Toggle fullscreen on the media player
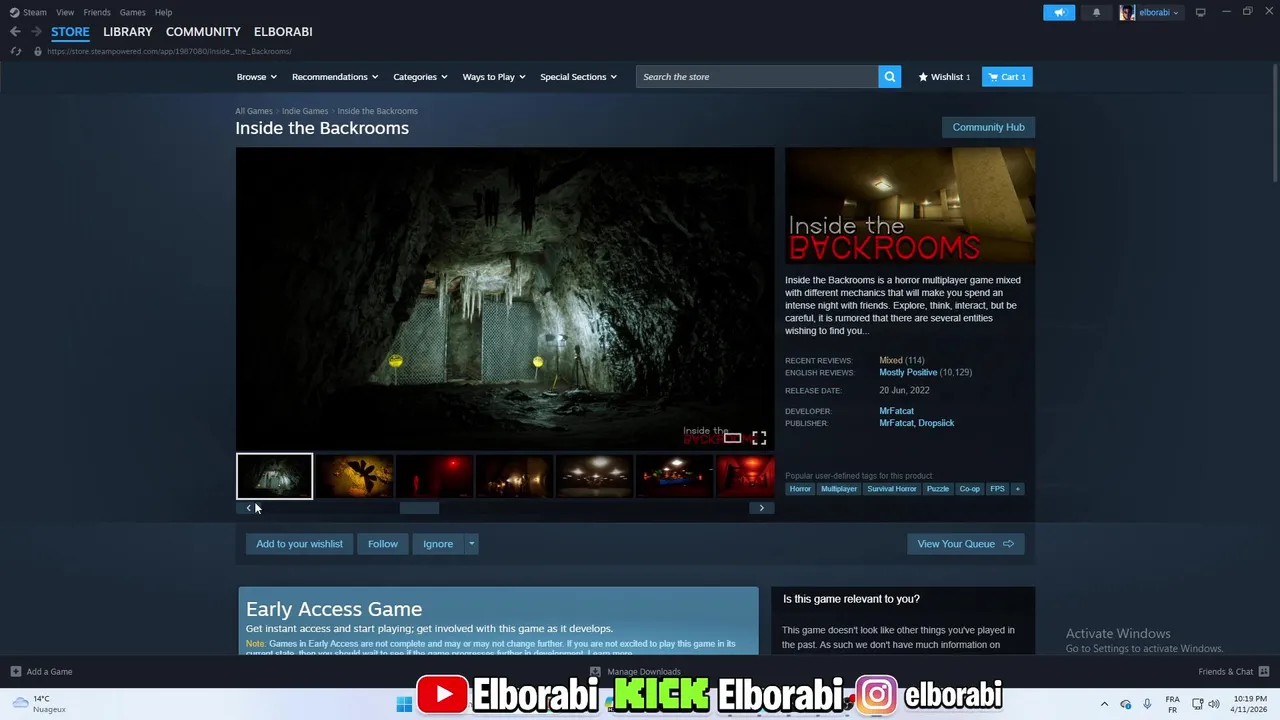The image size is (1280, 720). [x=759, y=438]
